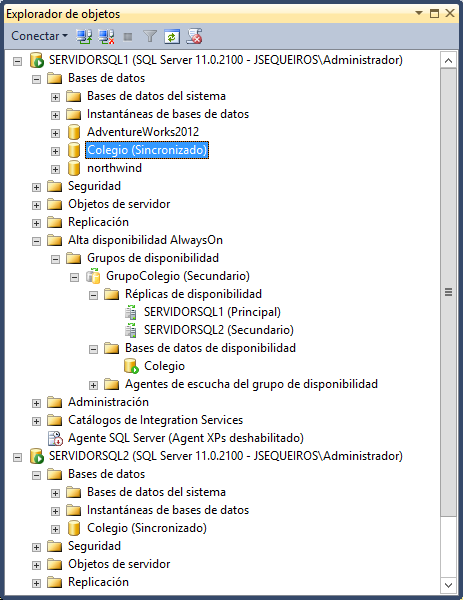Expand Objetos de servidor under SERVIDORSQL1
The width and height of the screenshot is (463, 600).
click(36, 205)
